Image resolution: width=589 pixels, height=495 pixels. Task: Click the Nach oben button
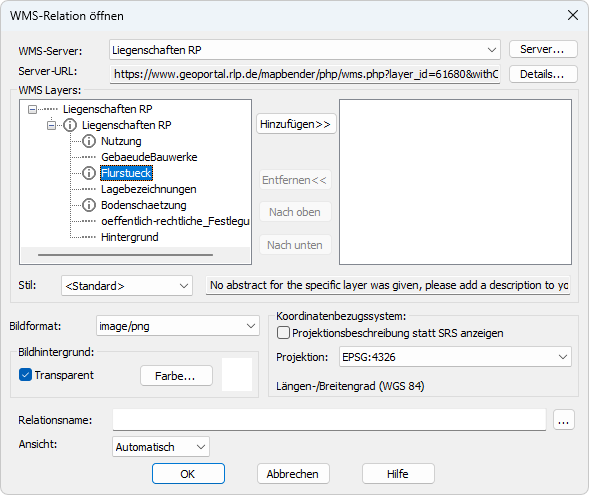pyautogui.click(x=295, y=212)
